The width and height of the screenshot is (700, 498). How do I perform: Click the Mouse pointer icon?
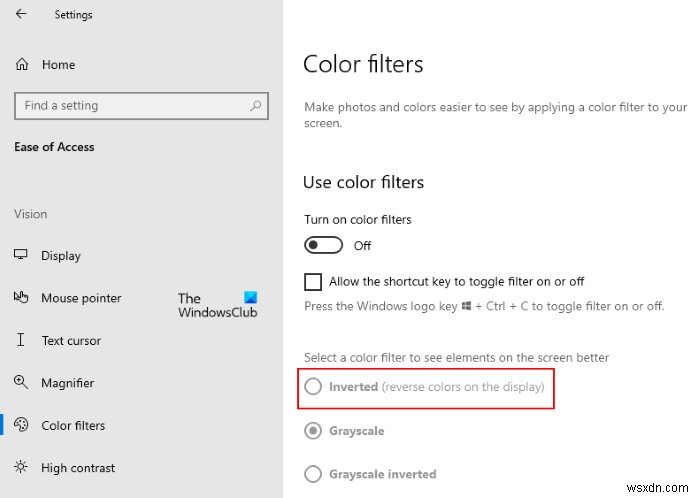(21, 298)
